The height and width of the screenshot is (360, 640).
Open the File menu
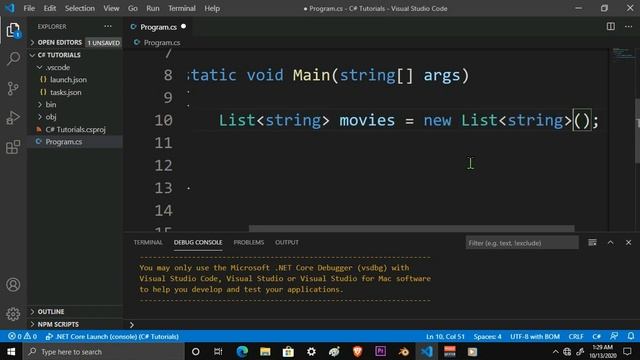pos(29,8)
